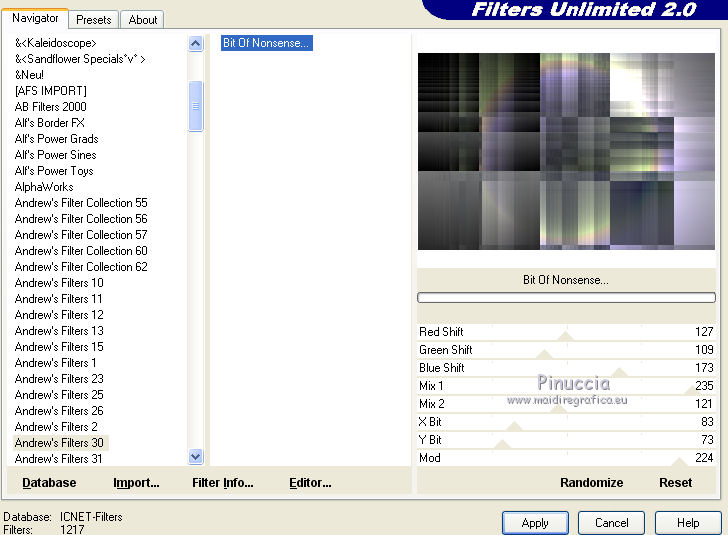
Task: Open the Presets tab
Action: tap(94, 20)
